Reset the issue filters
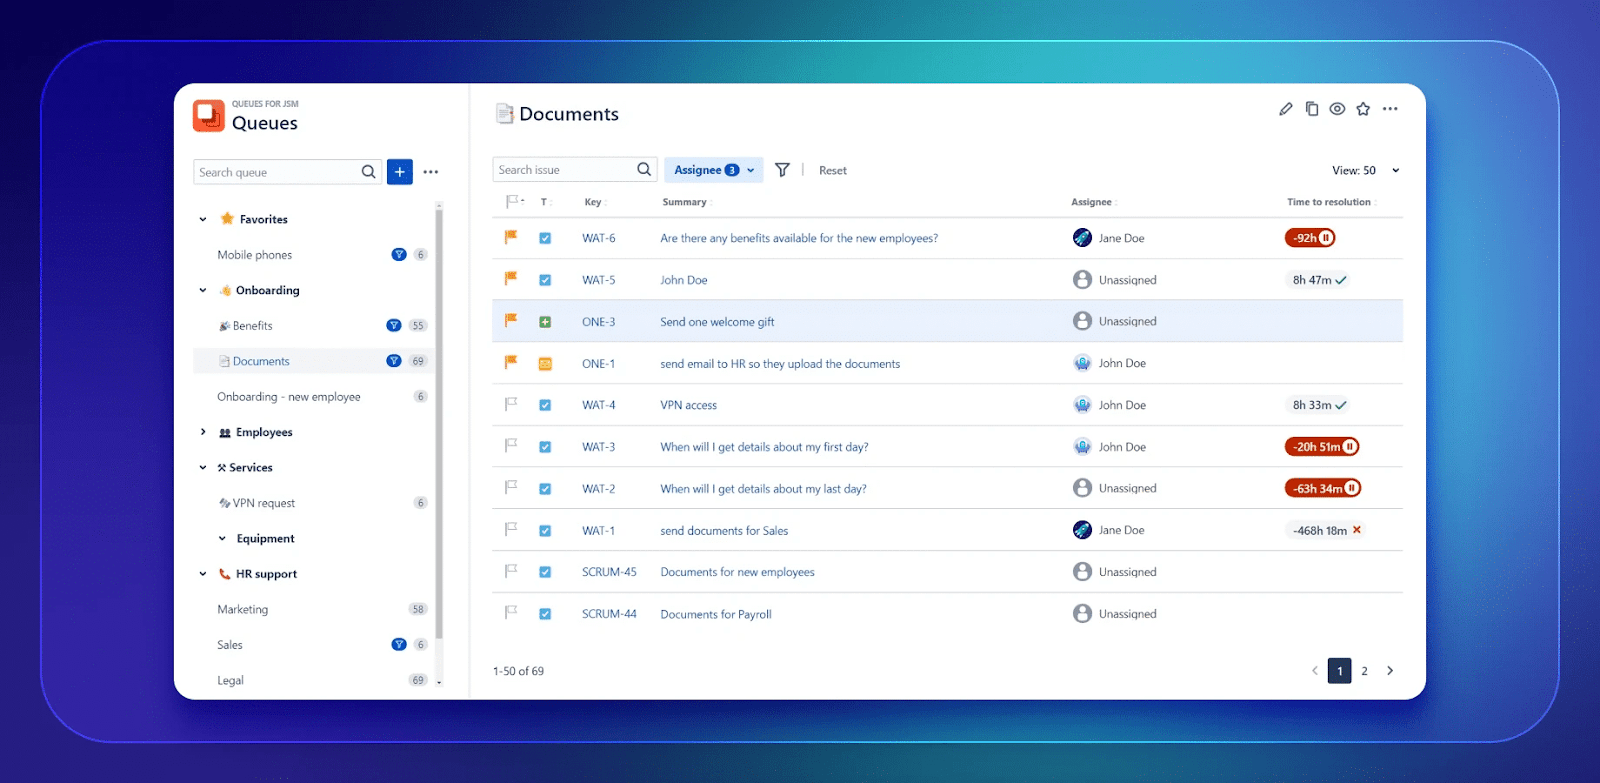Viewport: 1600px width, 783px height. click(x=833, y=171)
